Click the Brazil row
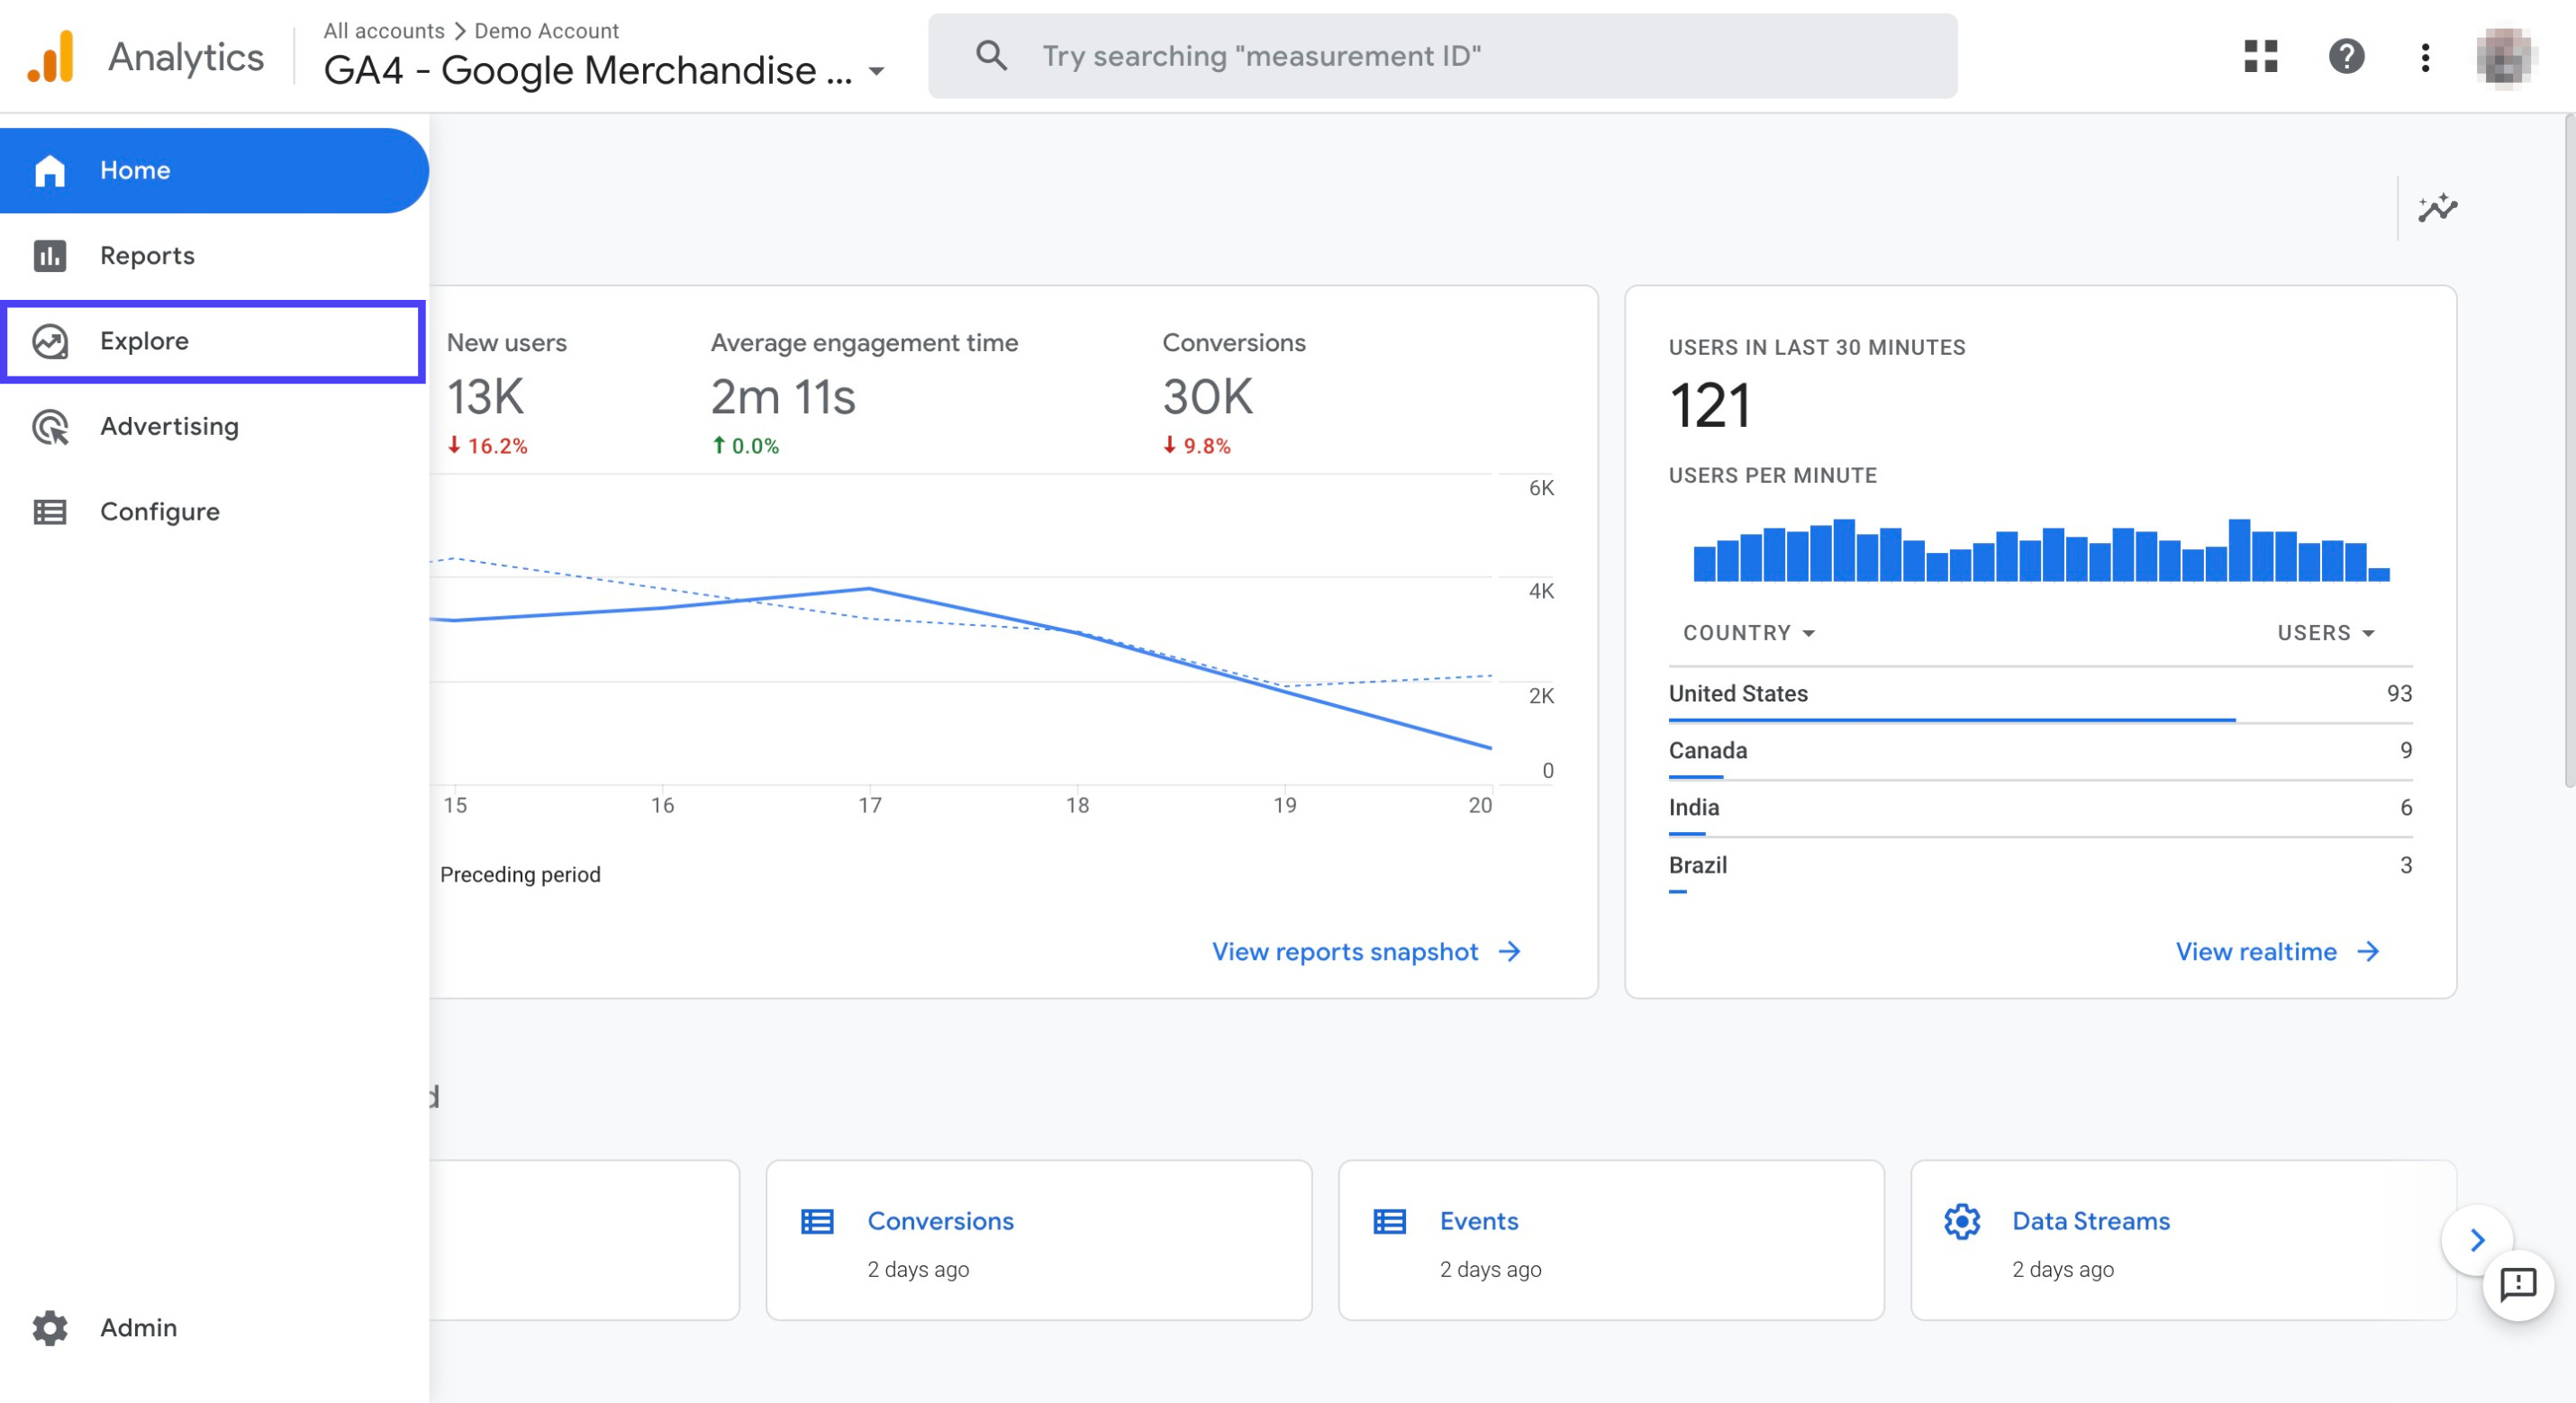 pos(2040,866)
